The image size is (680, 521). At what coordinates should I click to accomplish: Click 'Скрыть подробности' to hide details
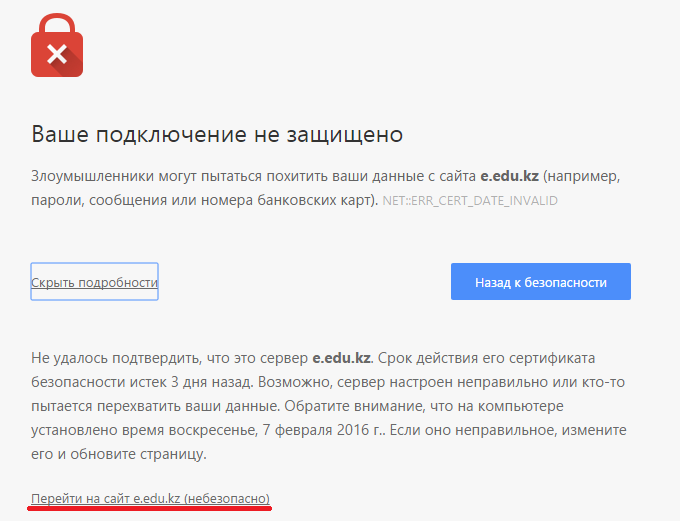click(x=95, y=282)
